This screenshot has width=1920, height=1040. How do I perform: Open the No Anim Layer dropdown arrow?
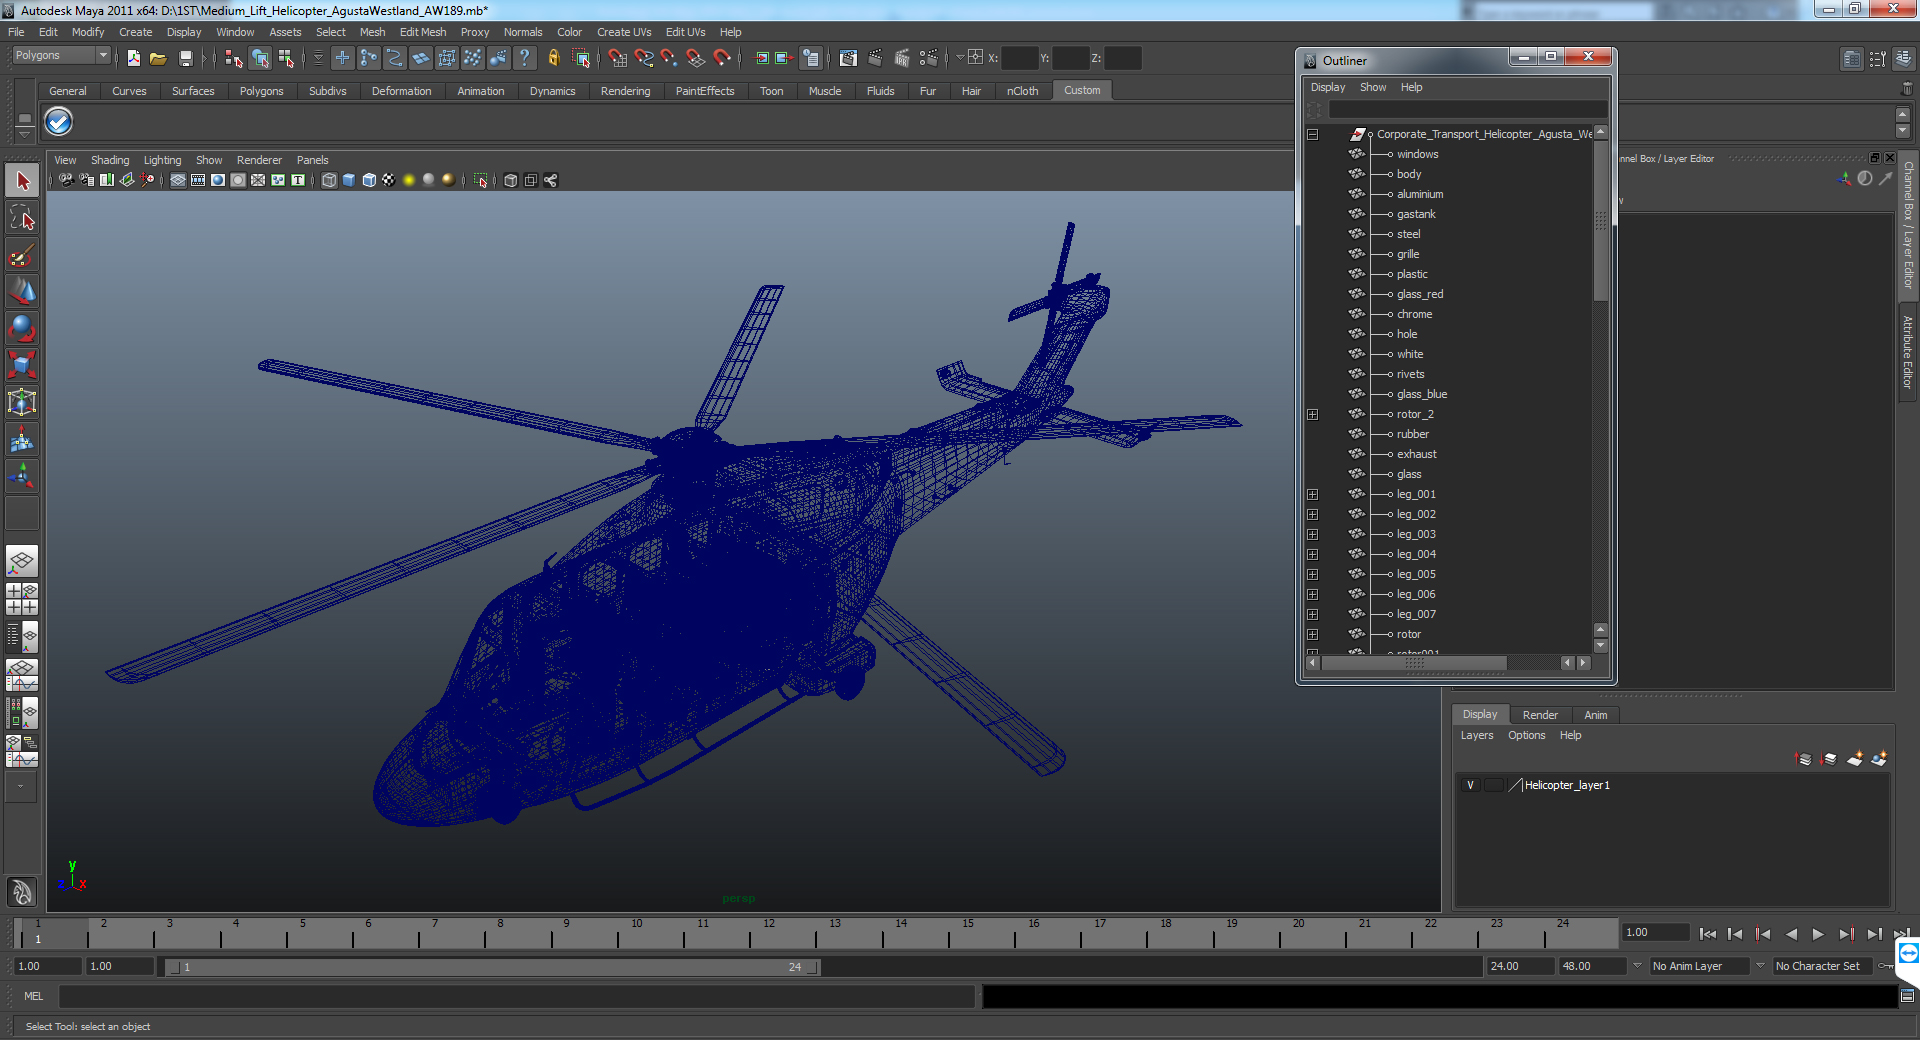[x=1637, y=966]
